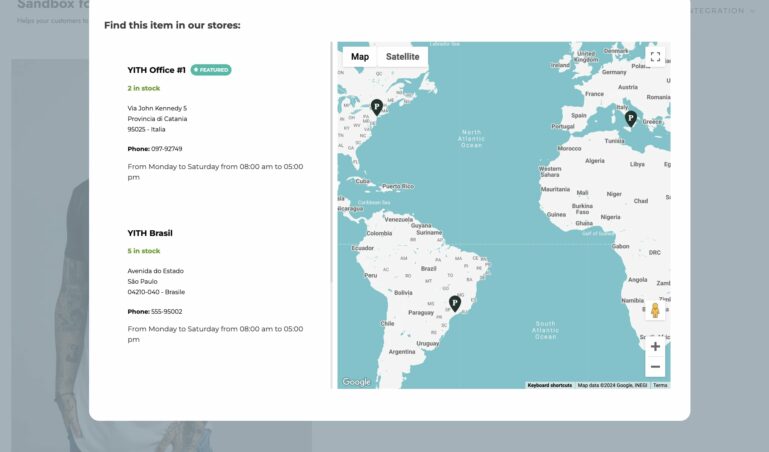Switch the map to Satellite view
The image size is (769, 452).
click(403, 57)
